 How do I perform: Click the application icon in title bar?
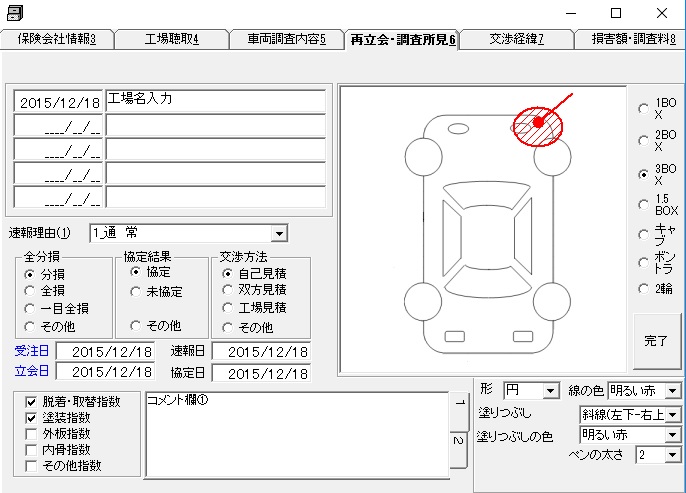[14, 13]
